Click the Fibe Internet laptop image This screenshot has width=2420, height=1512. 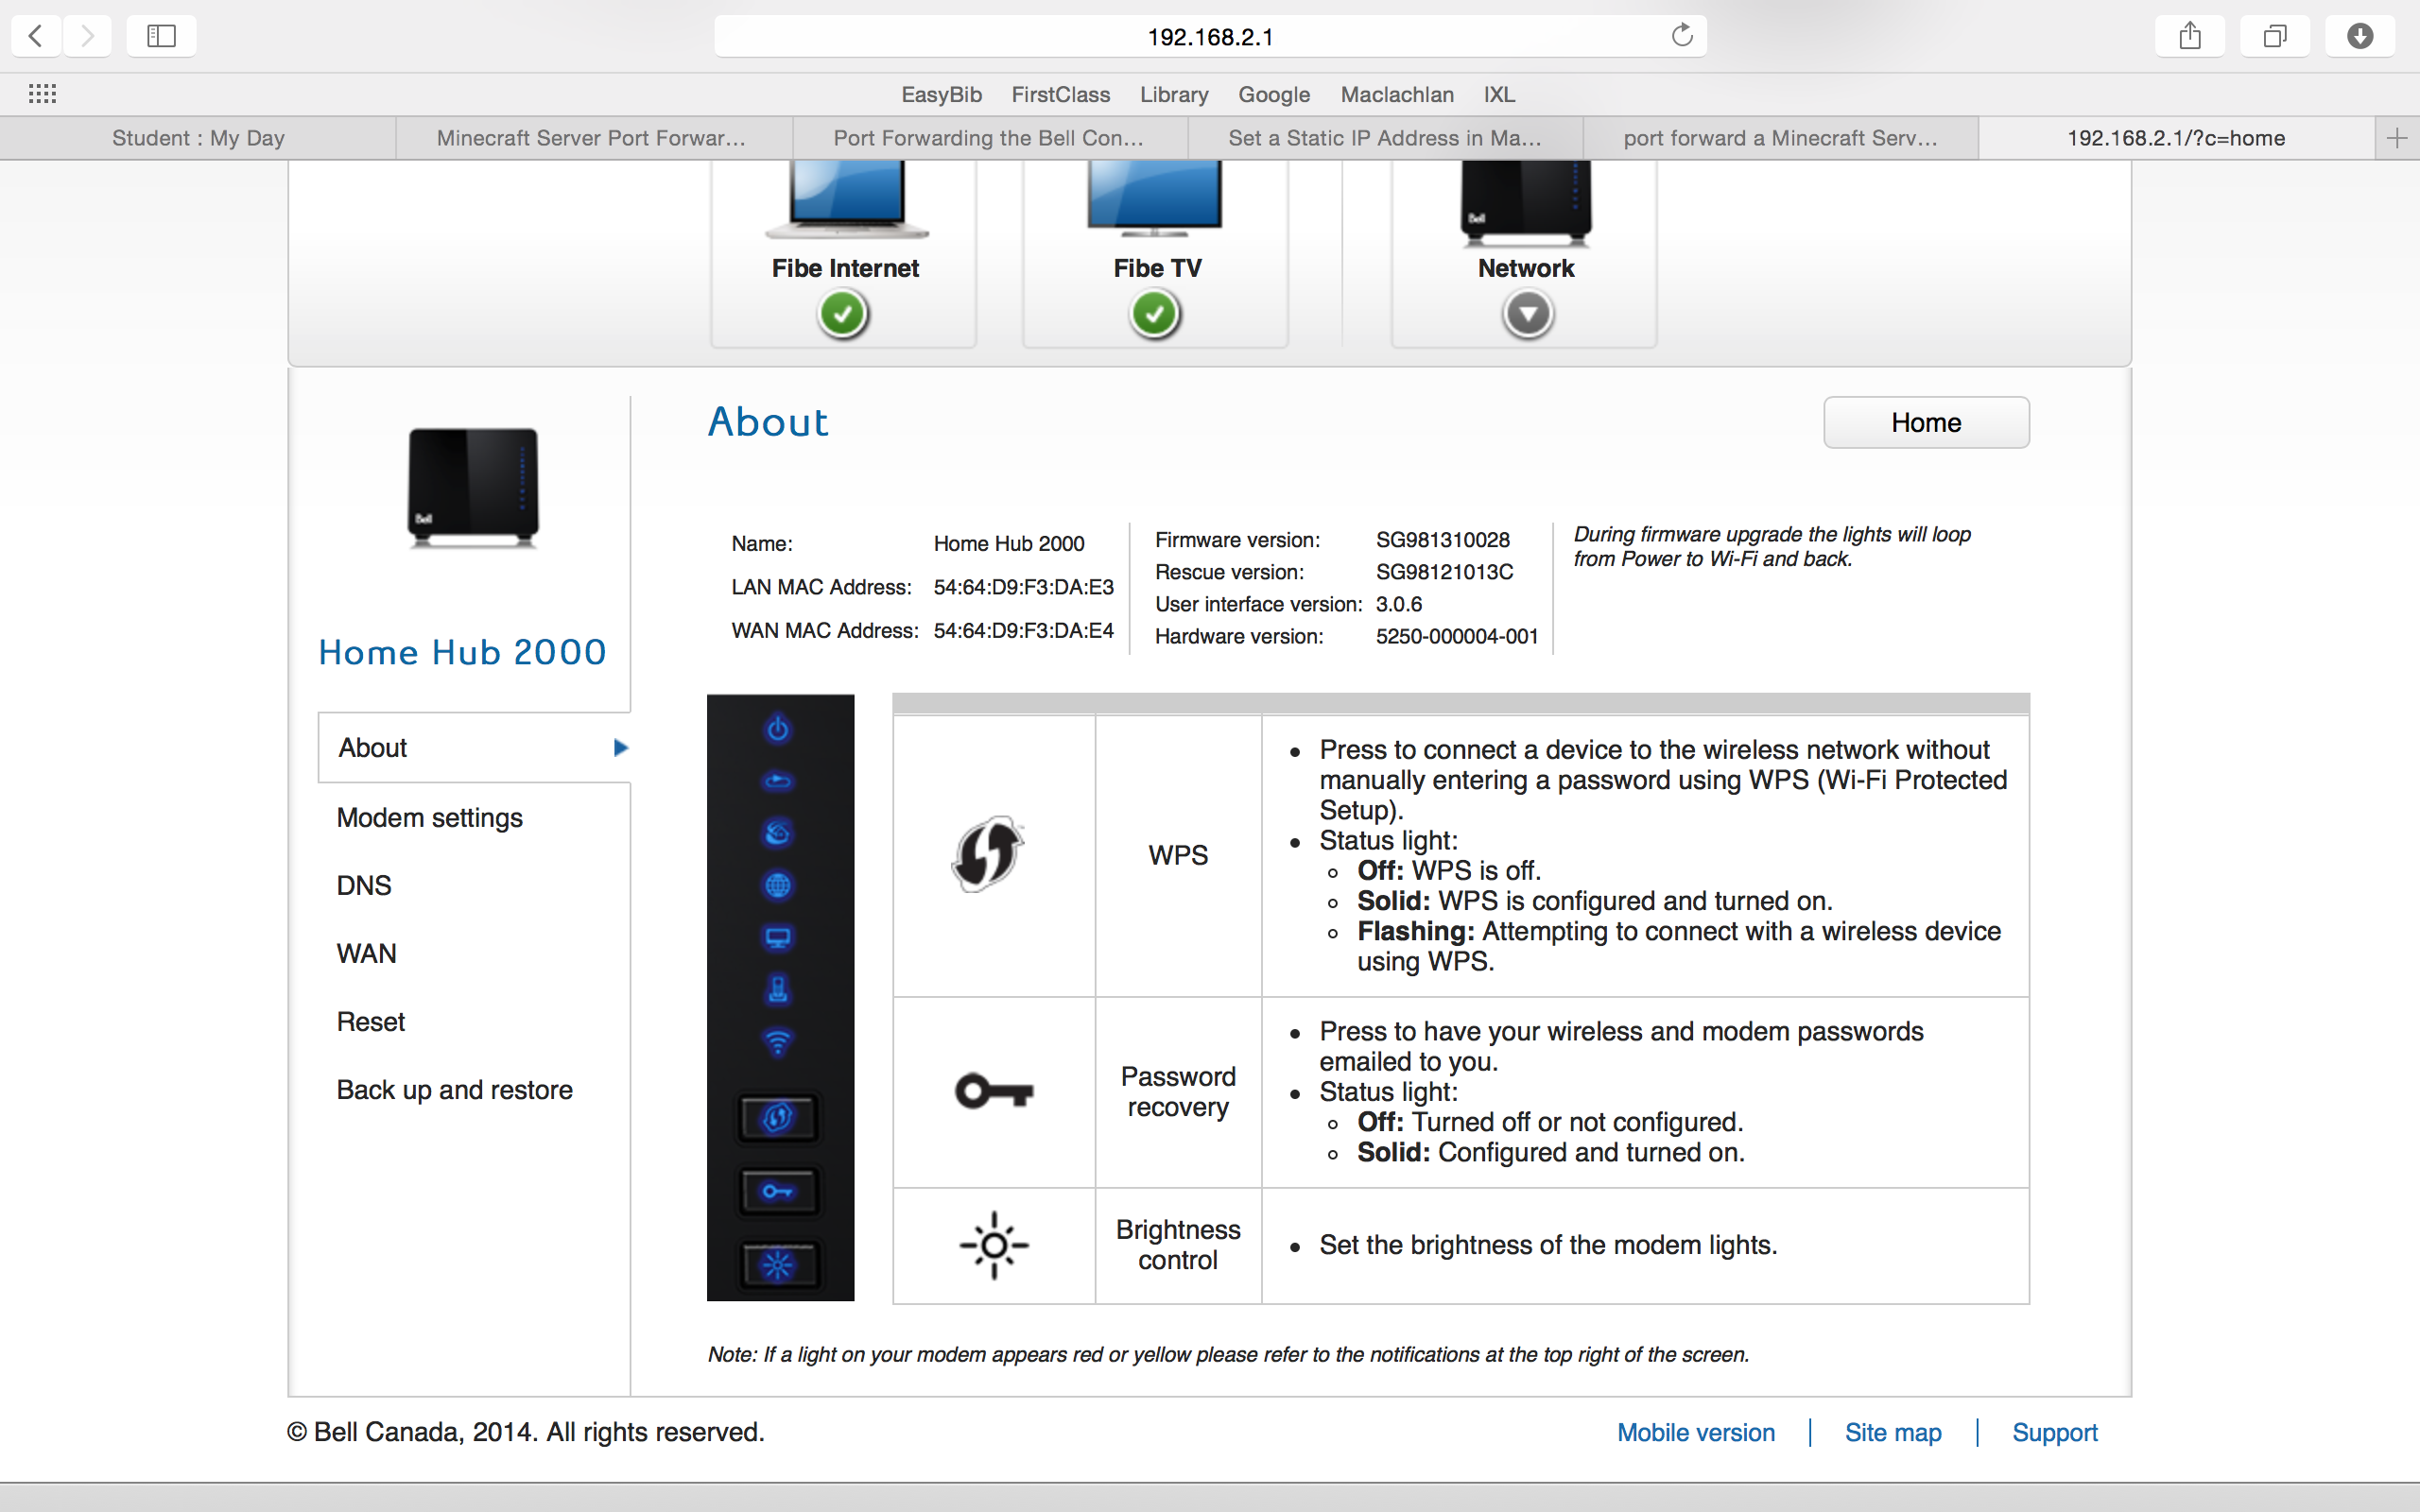point(846,200)
